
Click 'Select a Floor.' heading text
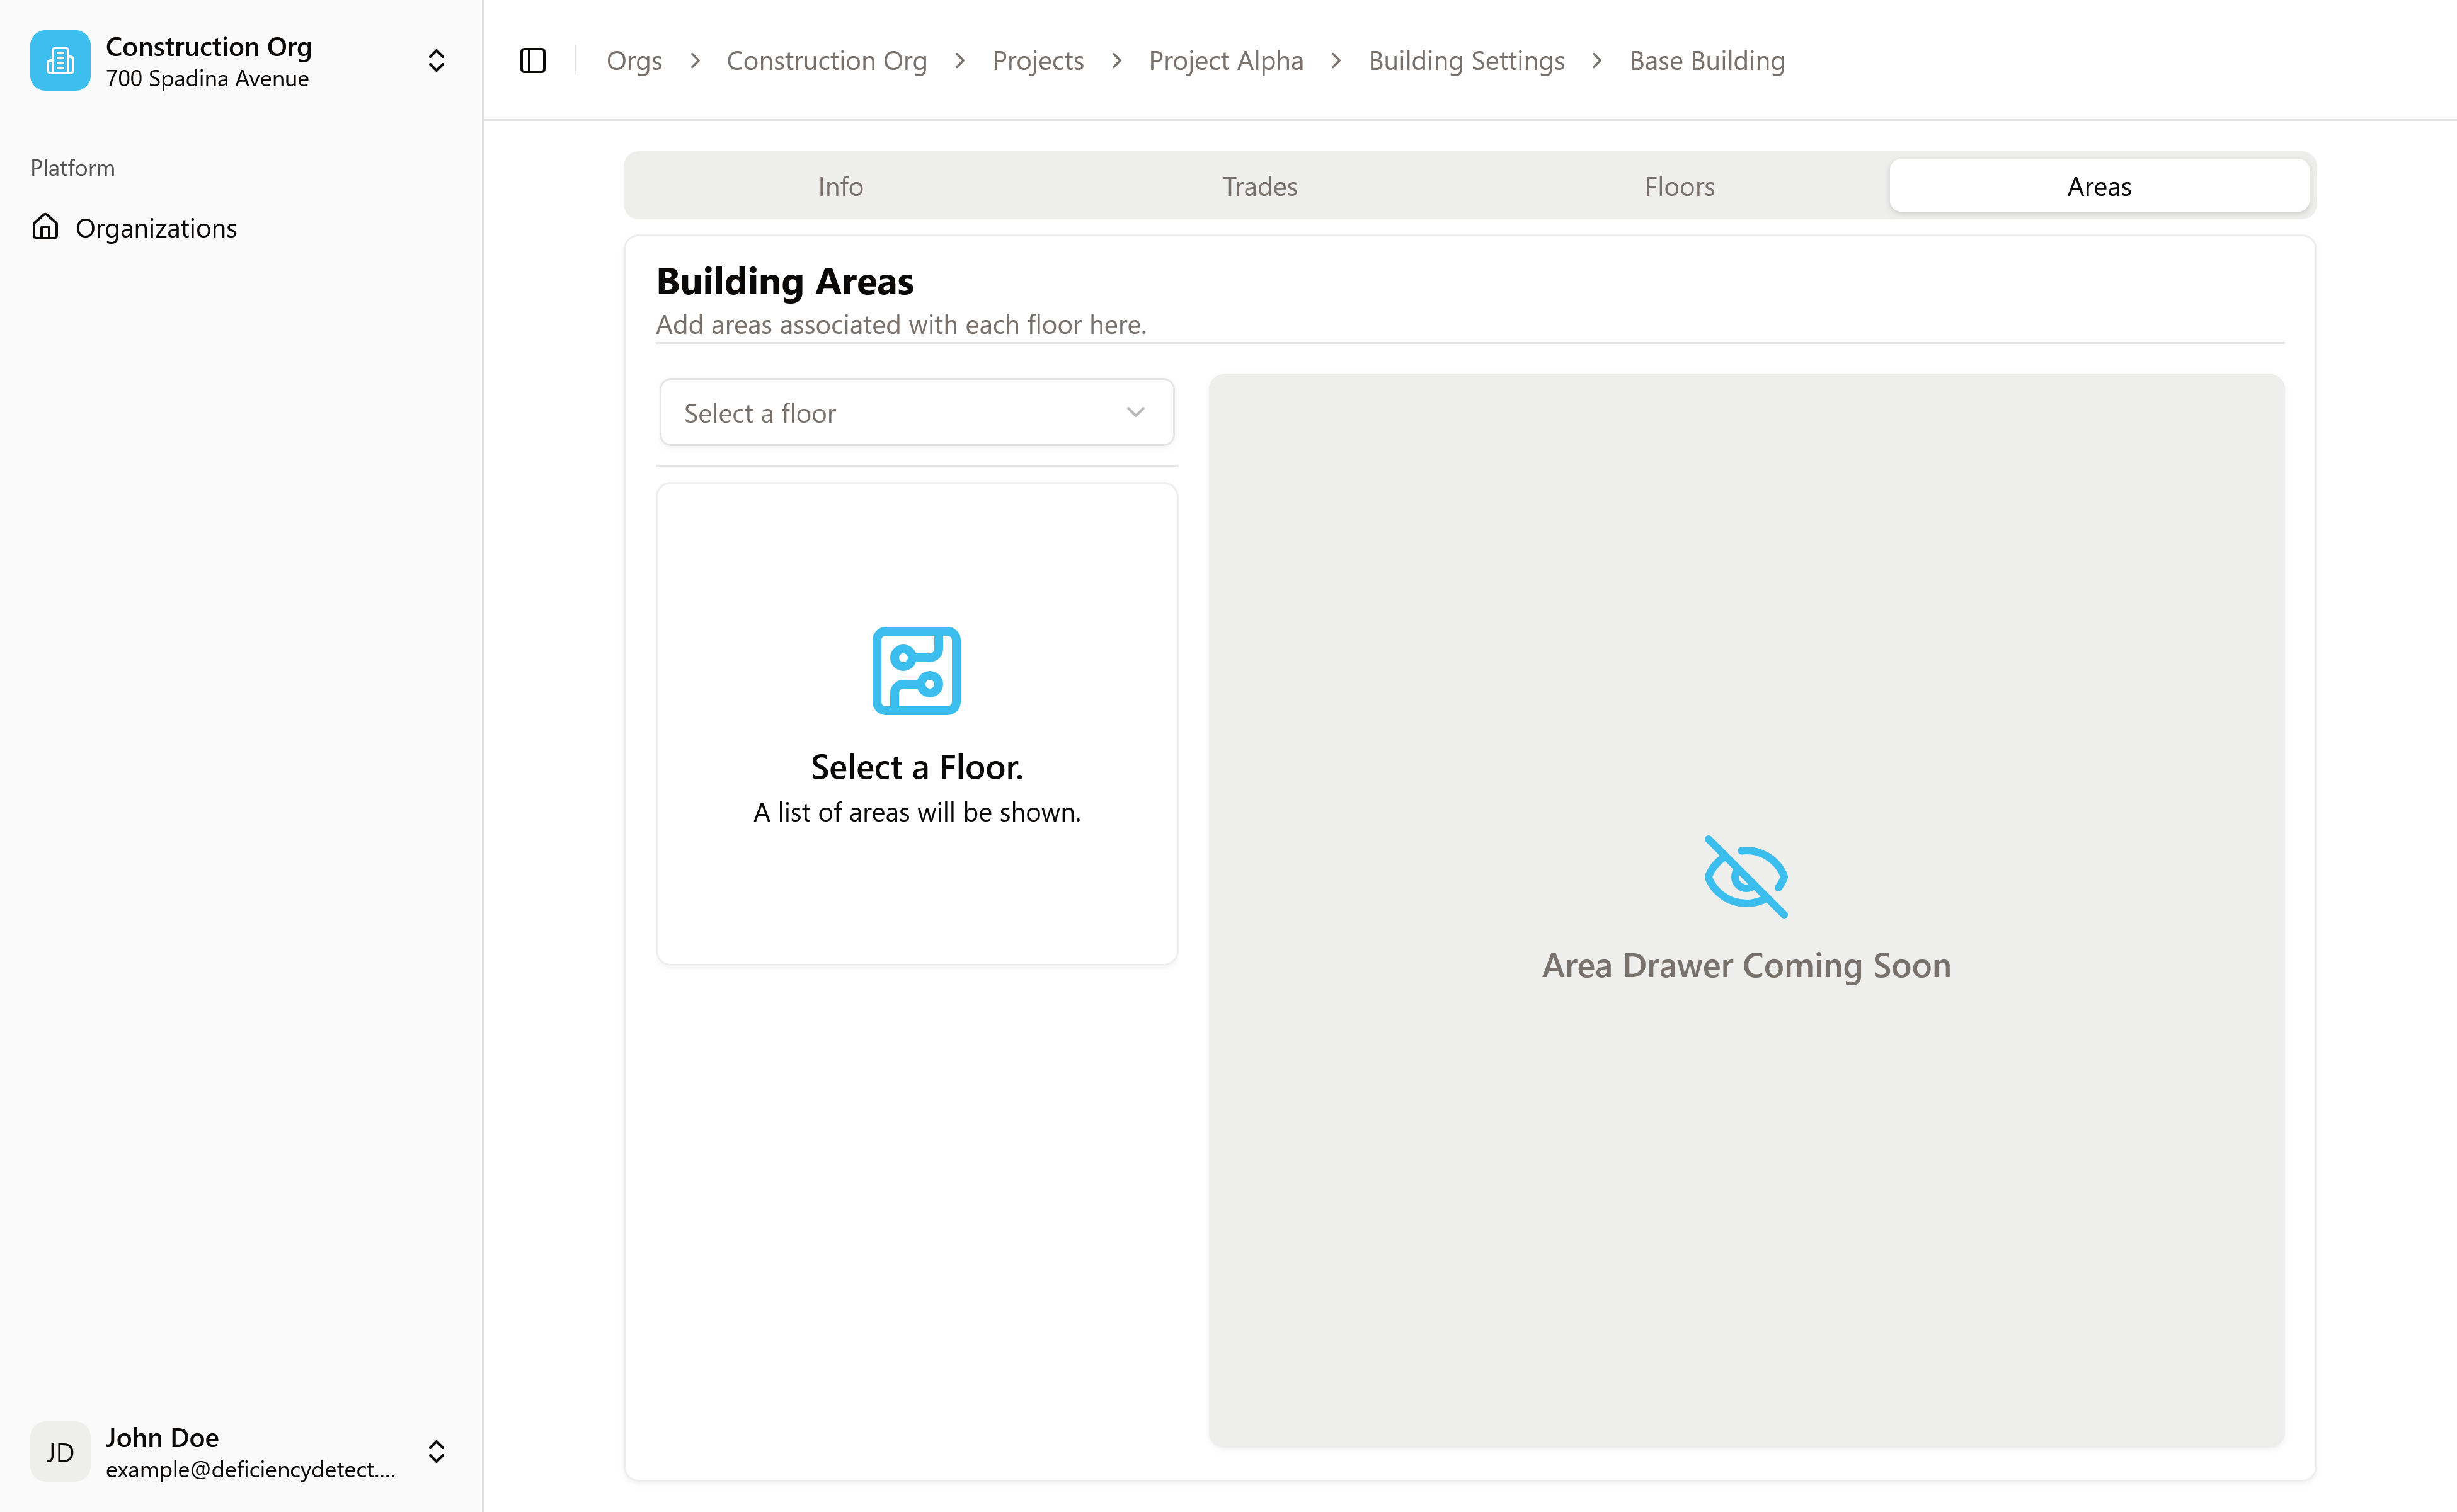coord(917,767)
